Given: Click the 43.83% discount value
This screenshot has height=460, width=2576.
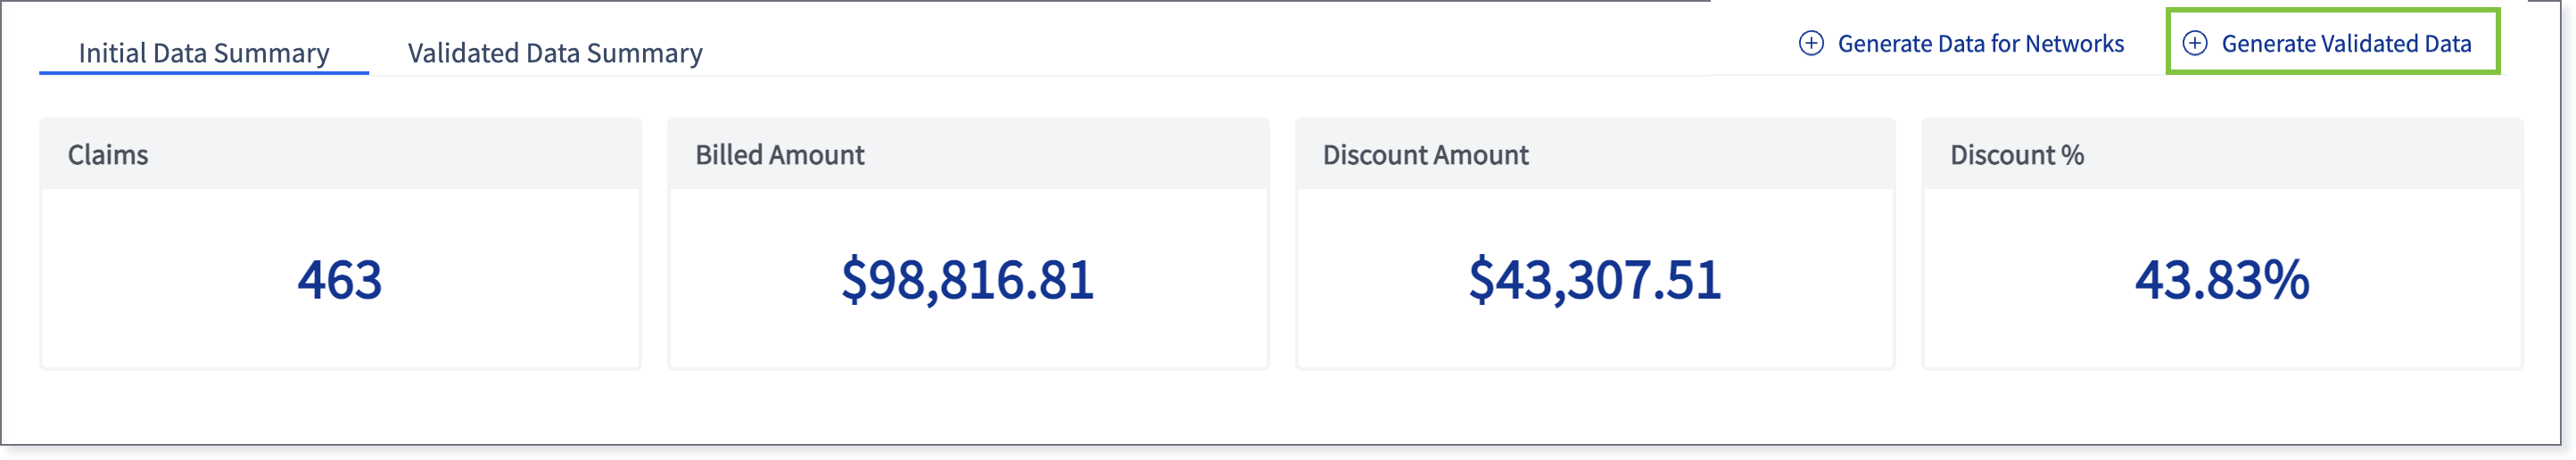Looking at the screenshot, I should click(2222, 279).
